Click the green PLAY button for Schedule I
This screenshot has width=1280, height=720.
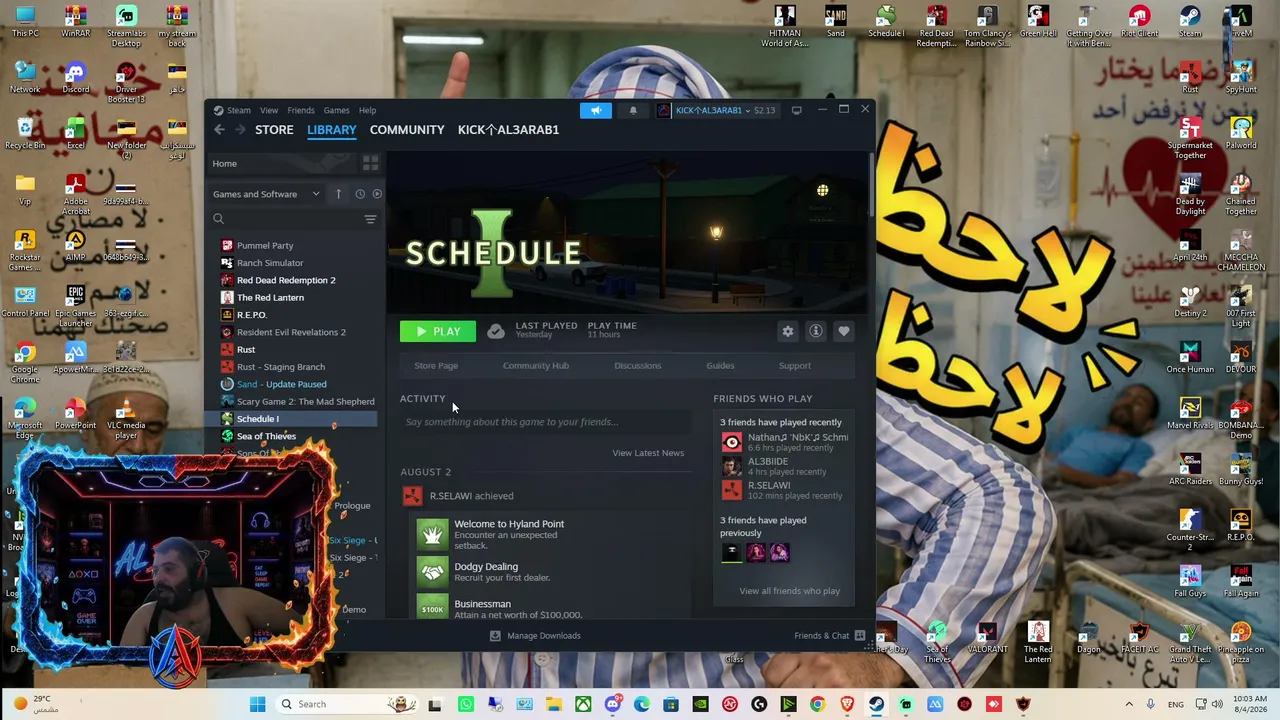438,331
